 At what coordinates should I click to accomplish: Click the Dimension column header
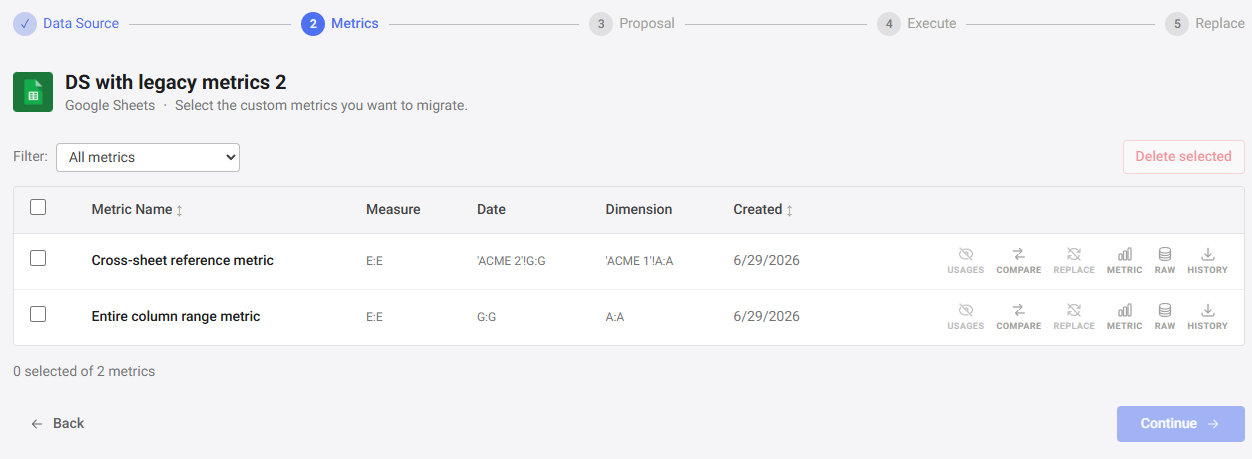(x=639, y=210)
